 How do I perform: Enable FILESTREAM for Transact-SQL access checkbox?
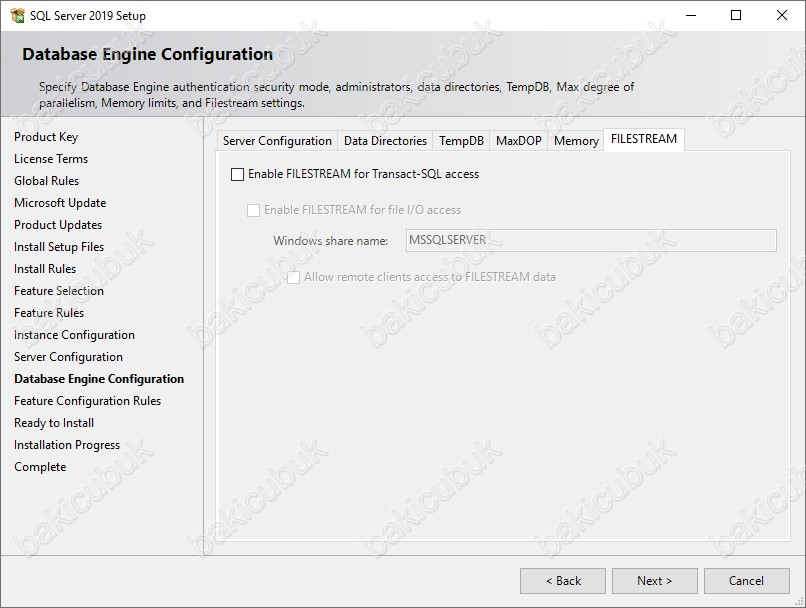tap(237, 175)
